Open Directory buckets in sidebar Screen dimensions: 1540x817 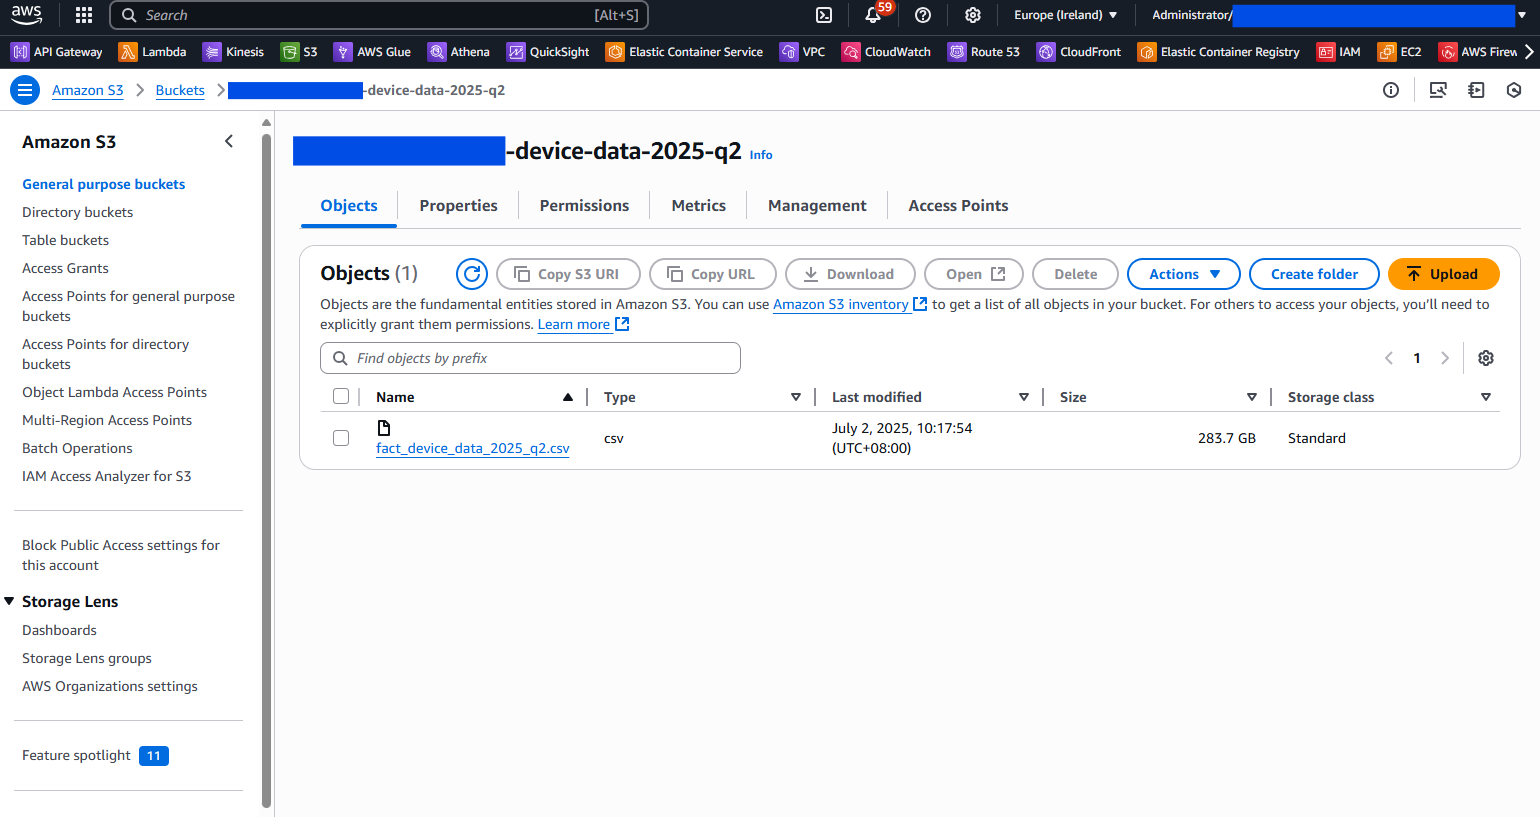click(78, 212)
